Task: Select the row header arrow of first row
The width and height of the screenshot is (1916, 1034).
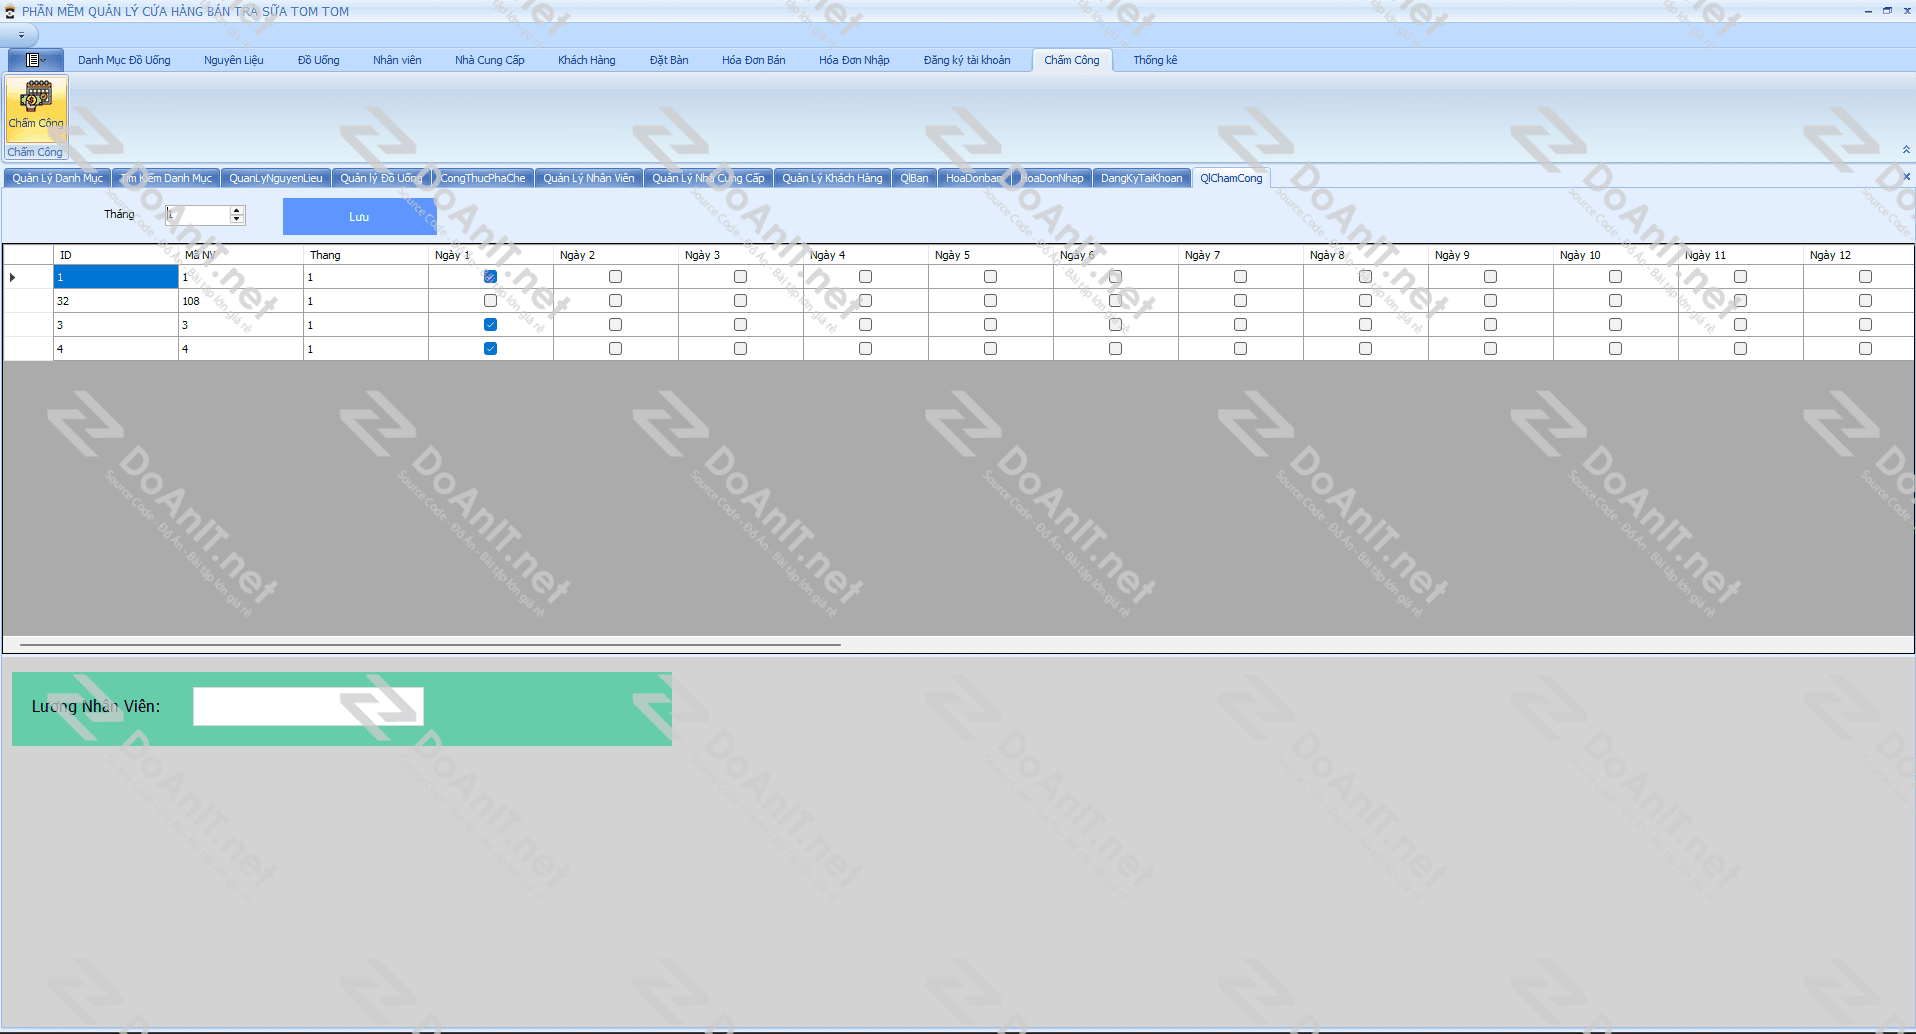Action: pyautogui.click(x=28, y=277)
